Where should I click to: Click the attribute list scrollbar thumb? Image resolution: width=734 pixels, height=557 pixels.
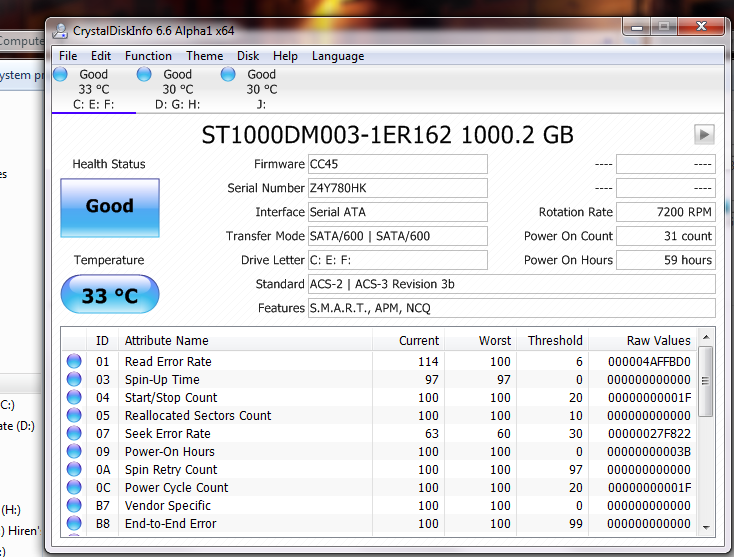[x=706, y=381]
